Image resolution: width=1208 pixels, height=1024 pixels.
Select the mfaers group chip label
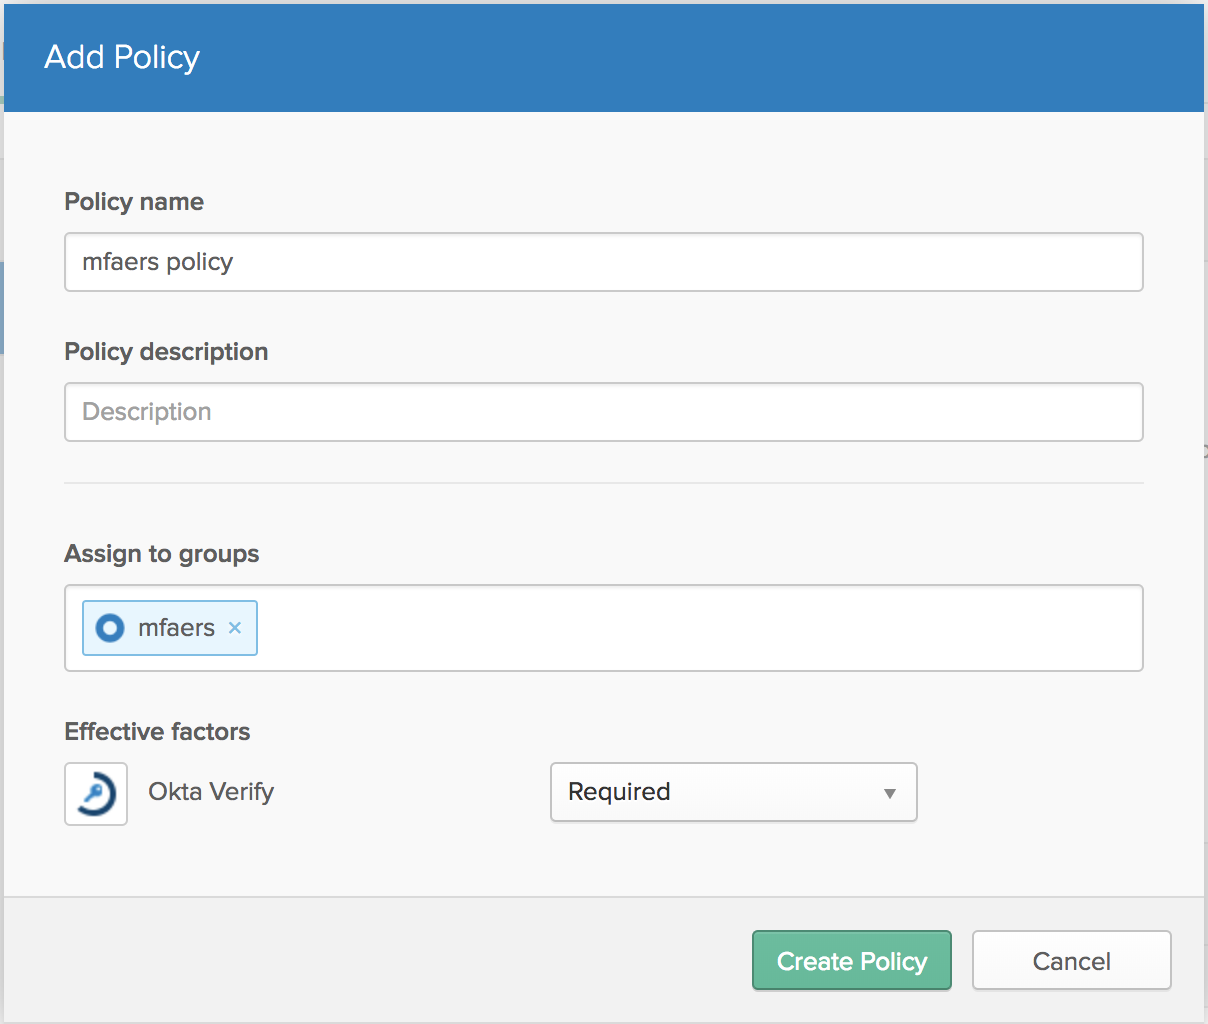click(176, 628)
